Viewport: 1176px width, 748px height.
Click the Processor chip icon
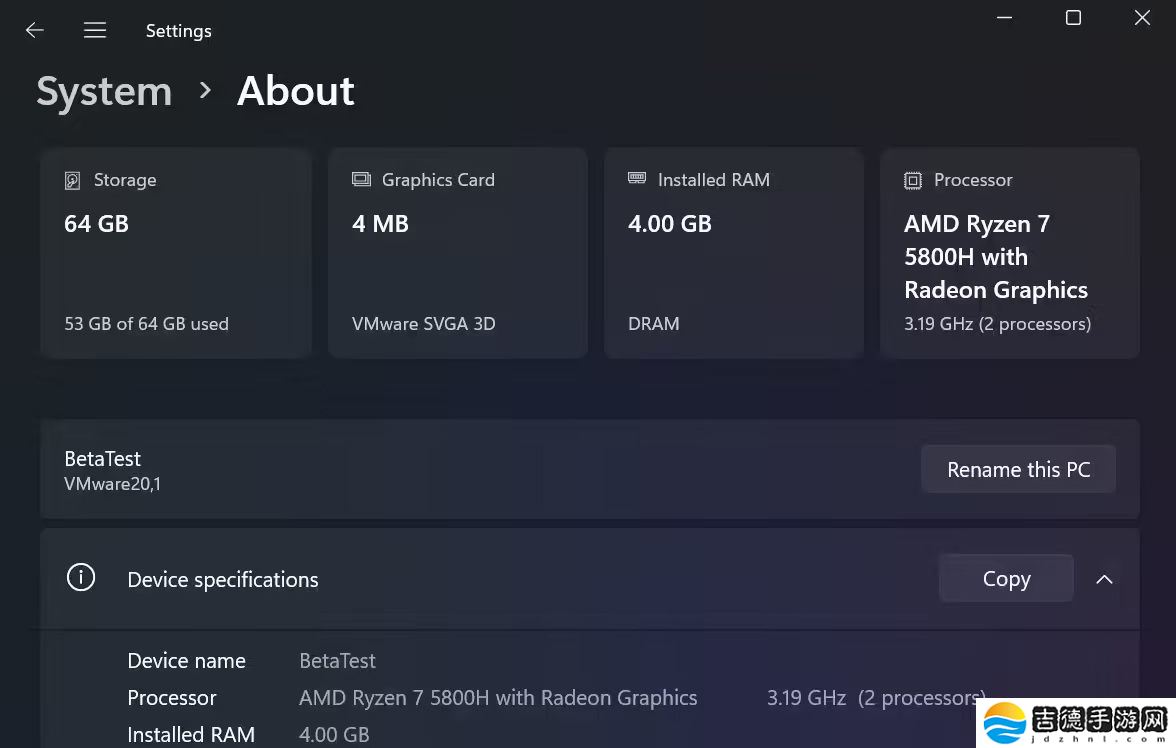(913, 180)
